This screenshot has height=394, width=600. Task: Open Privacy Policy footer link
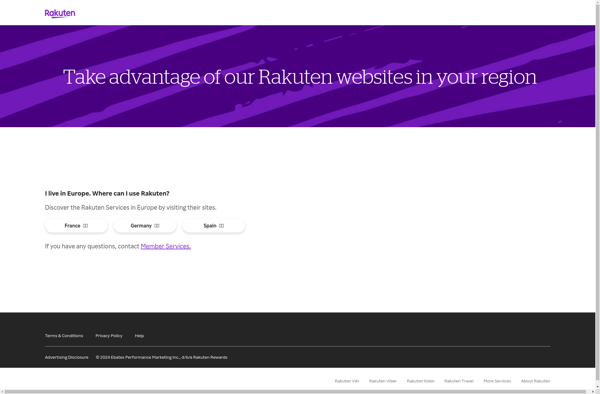pos(109,336)
